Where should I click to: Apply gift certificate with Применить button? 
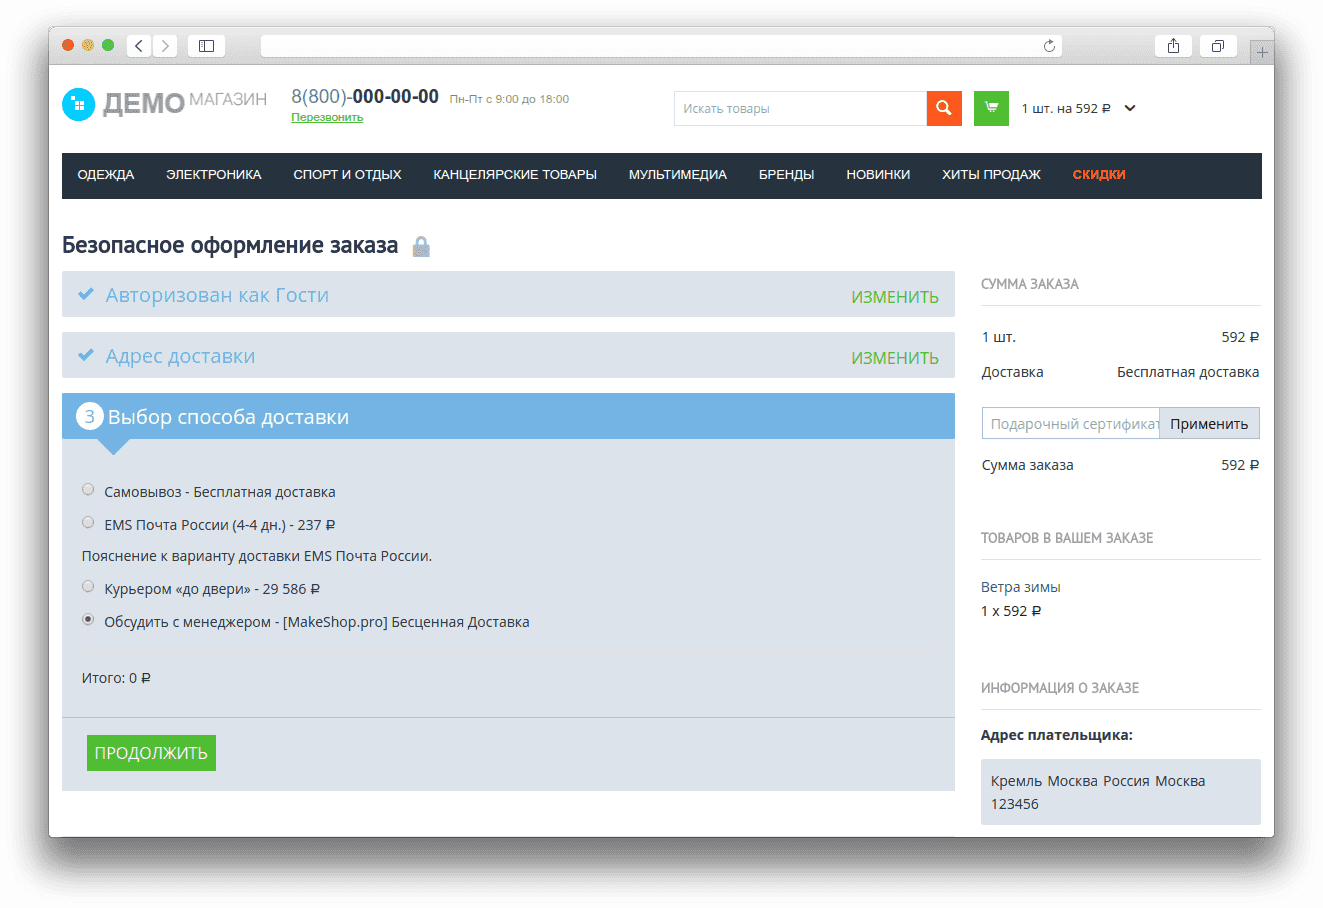(1209, 423)
